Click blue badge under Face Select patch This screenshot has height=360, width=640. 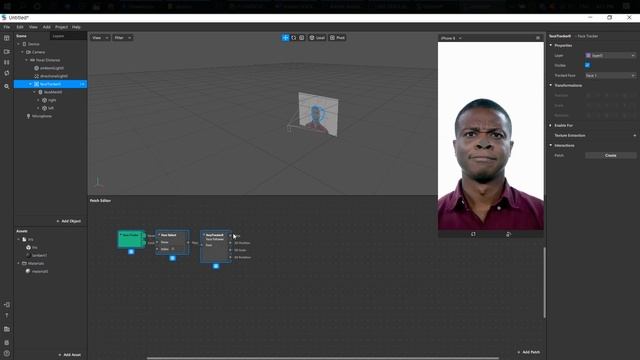pos(172,258)
